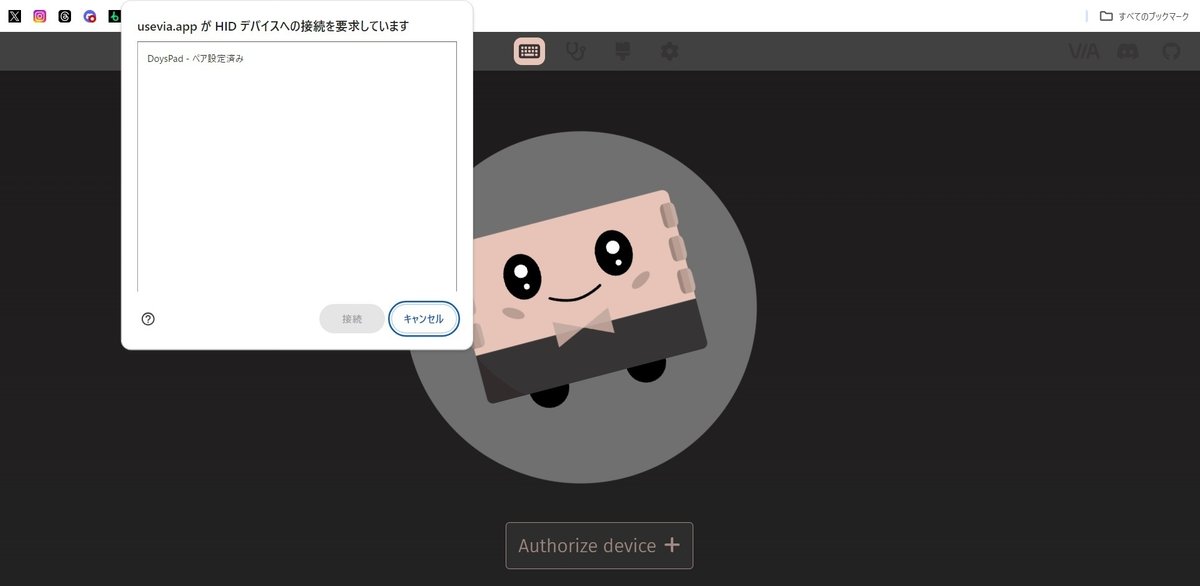Image resolution: width=1200 pixels, height=586 pixels.
Task: Click the Authorize device button
Action: pos(599,546)
